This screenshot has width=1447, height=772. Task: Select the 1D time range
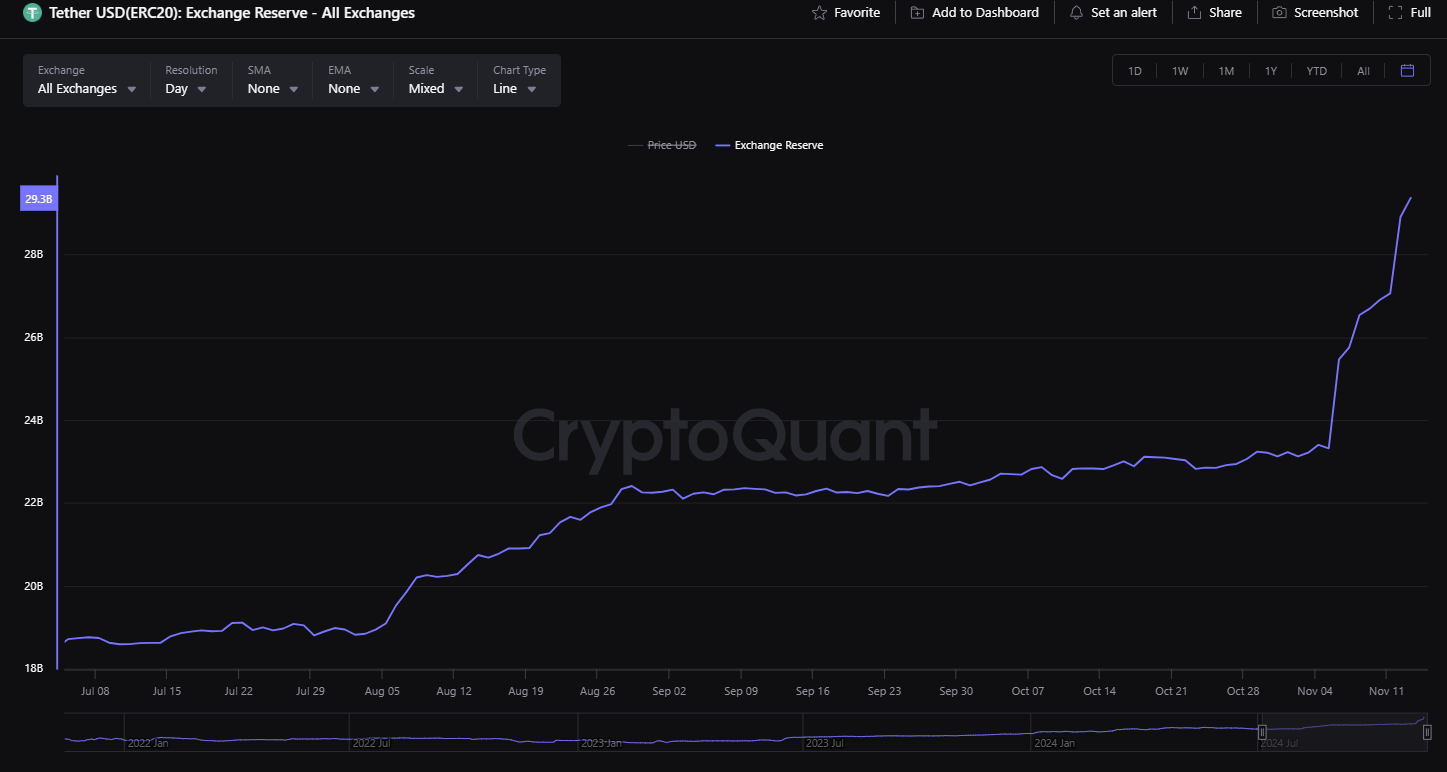[1135, 71]
